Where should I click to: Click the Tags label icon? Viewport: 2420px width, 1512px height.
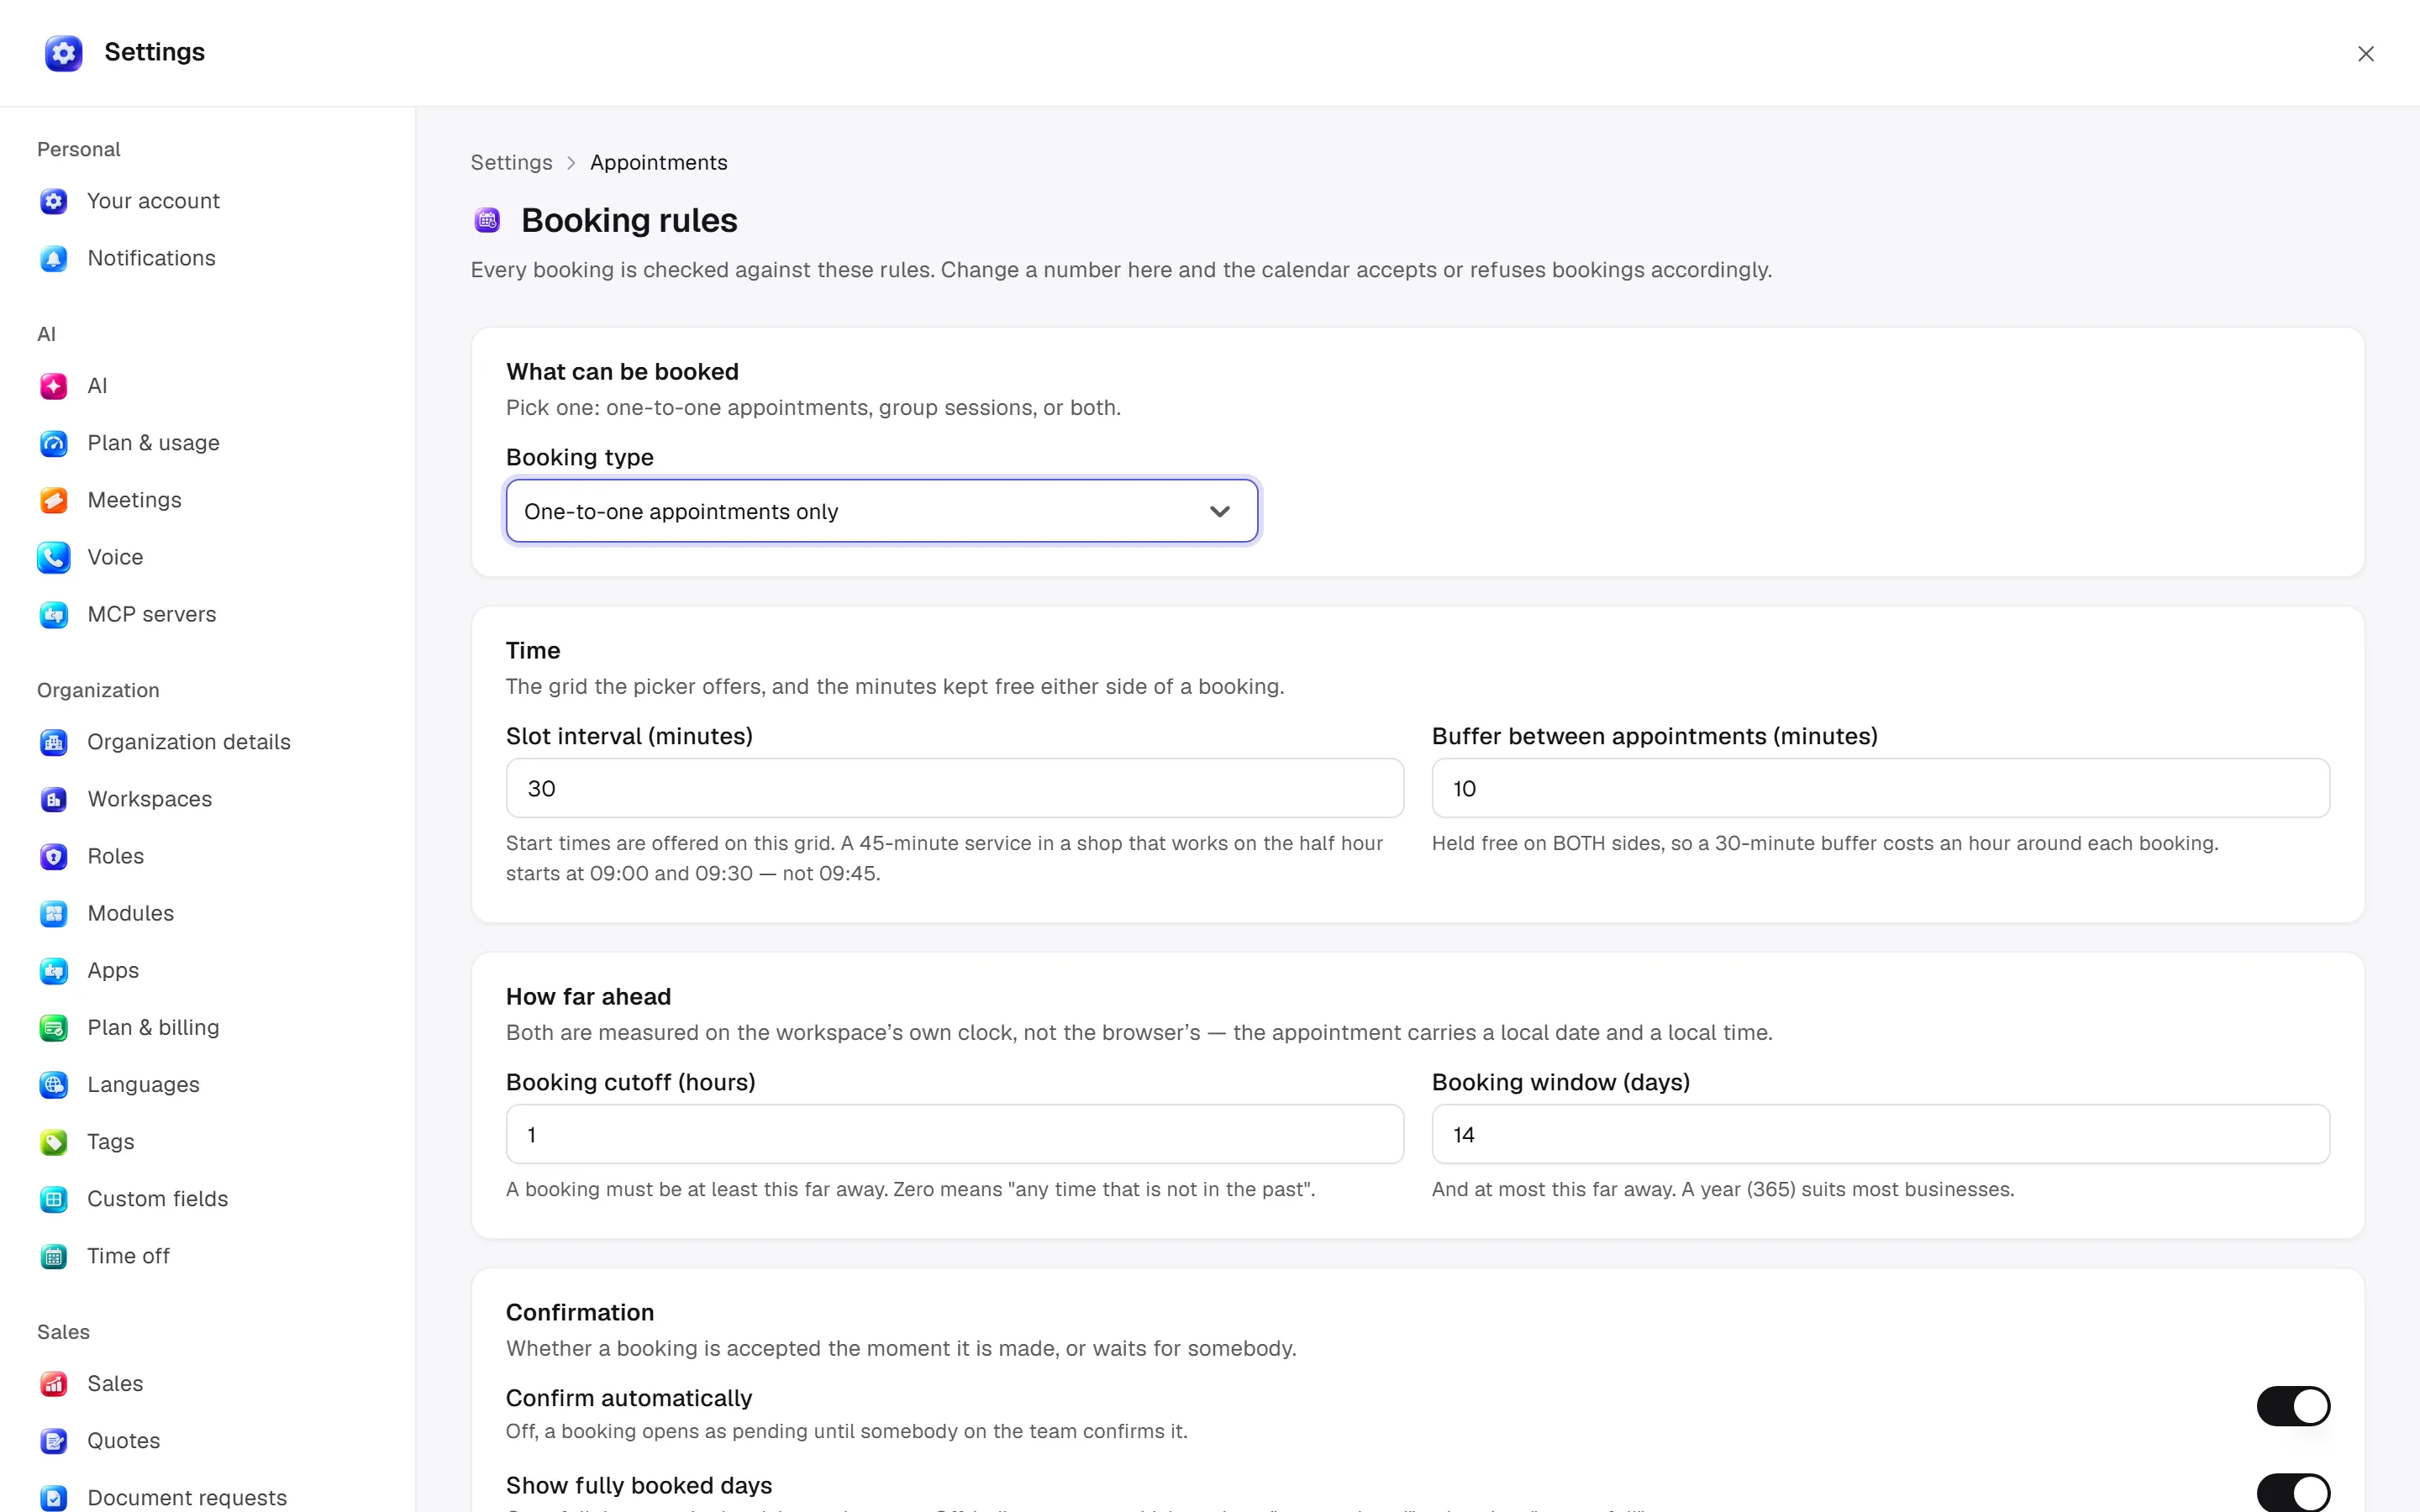(x=54, y=1141)
